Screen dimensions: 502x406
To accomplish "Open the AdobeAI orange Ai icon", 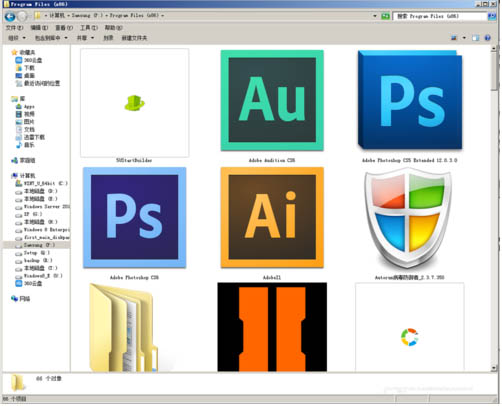I will click(272, 217).
